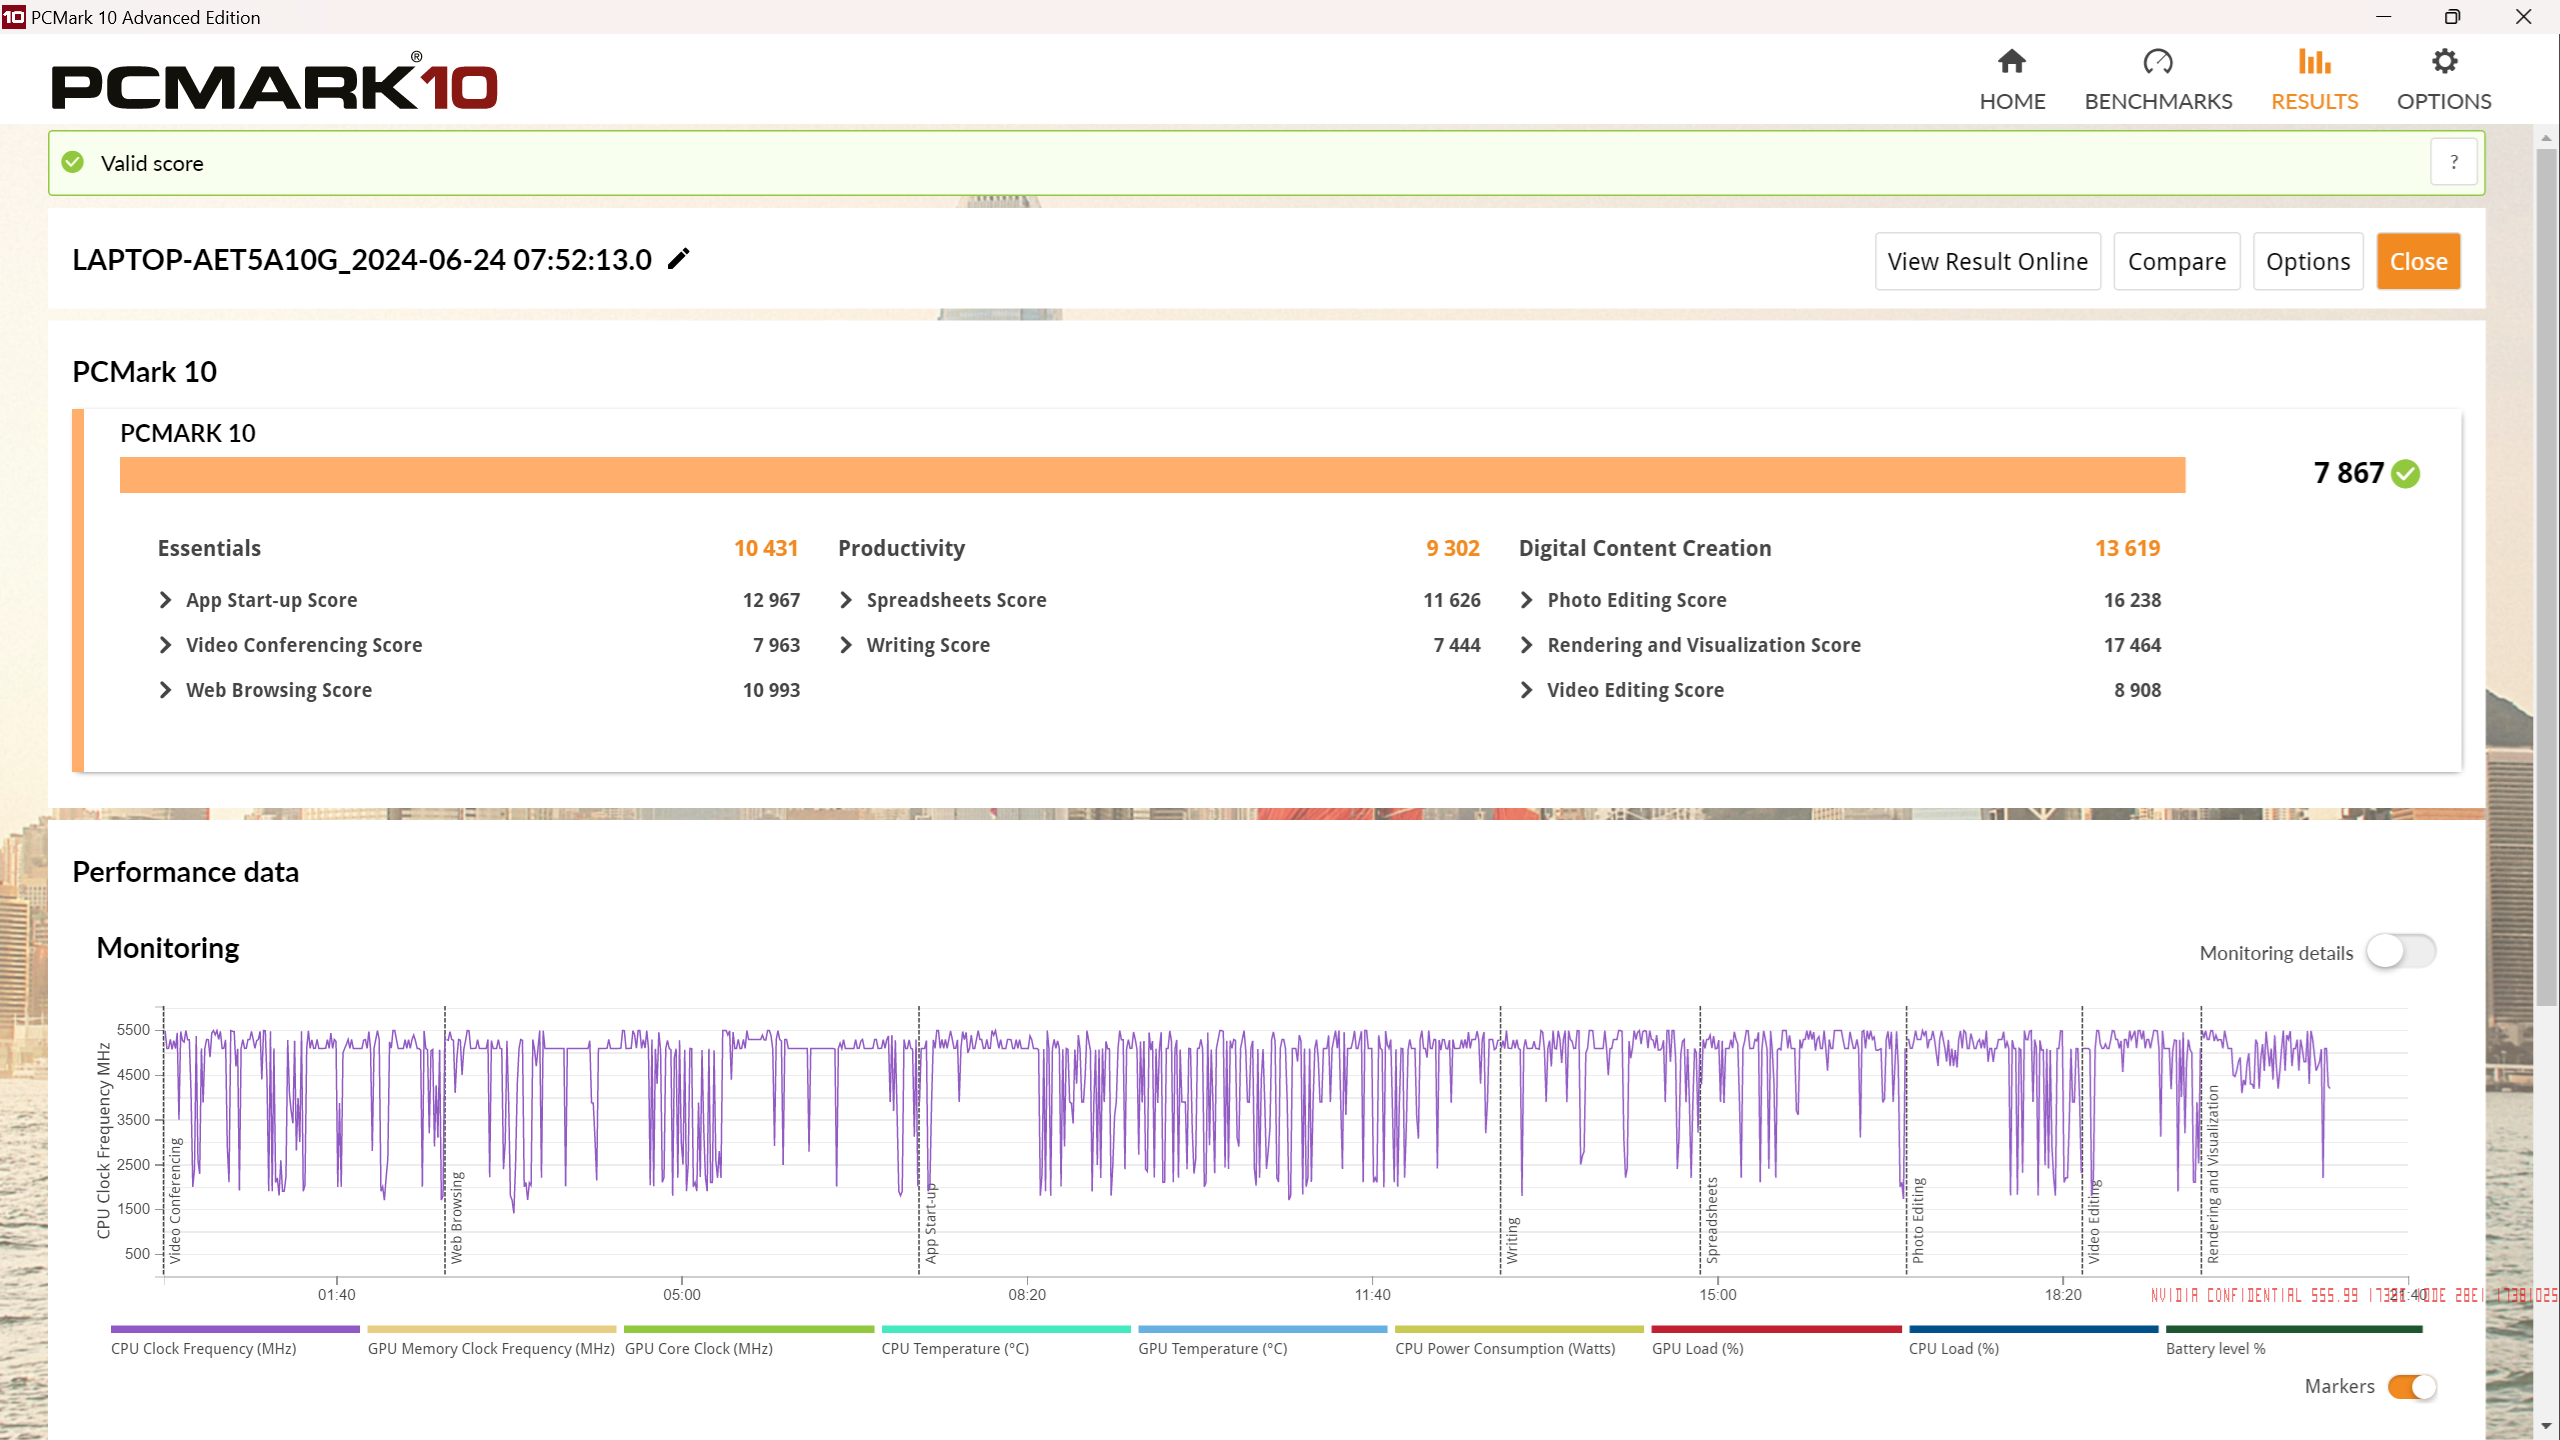Toggle GPU Memory Clock Frequency legend swatch
The image size is (2560, 1440).
click(492, 1329)
